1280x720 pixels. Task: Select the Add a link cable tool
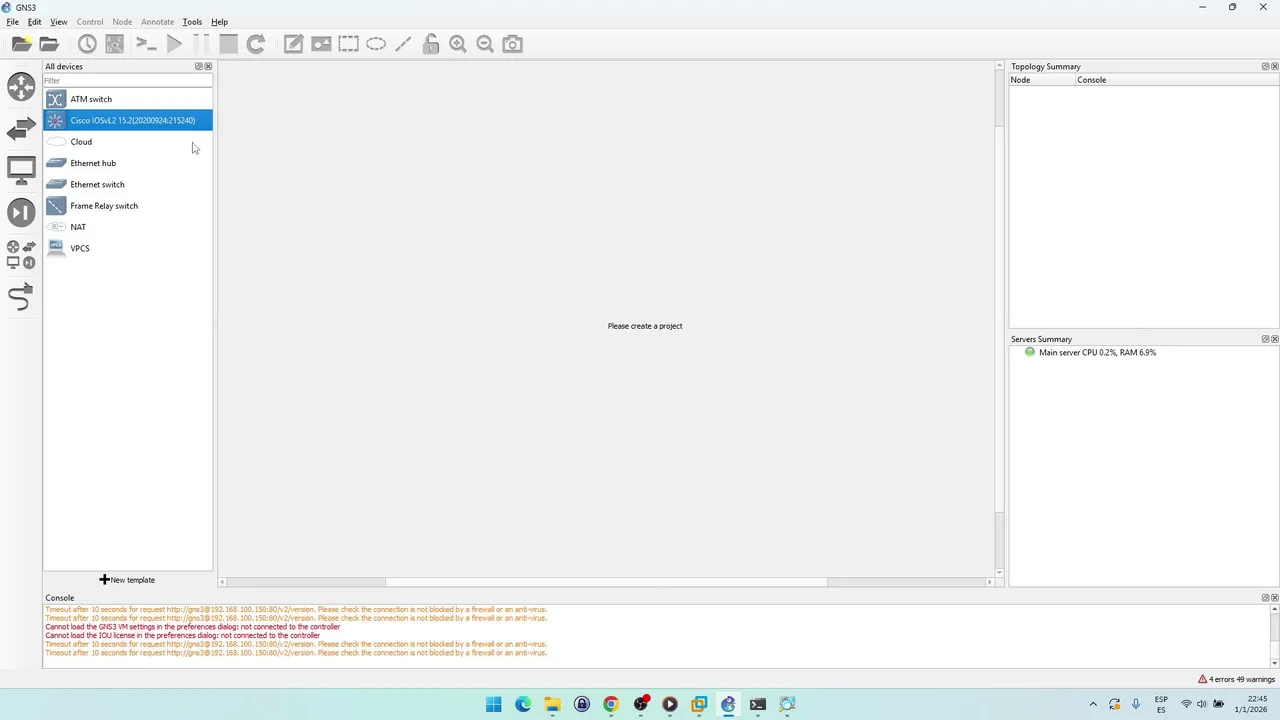click(21, 297)
